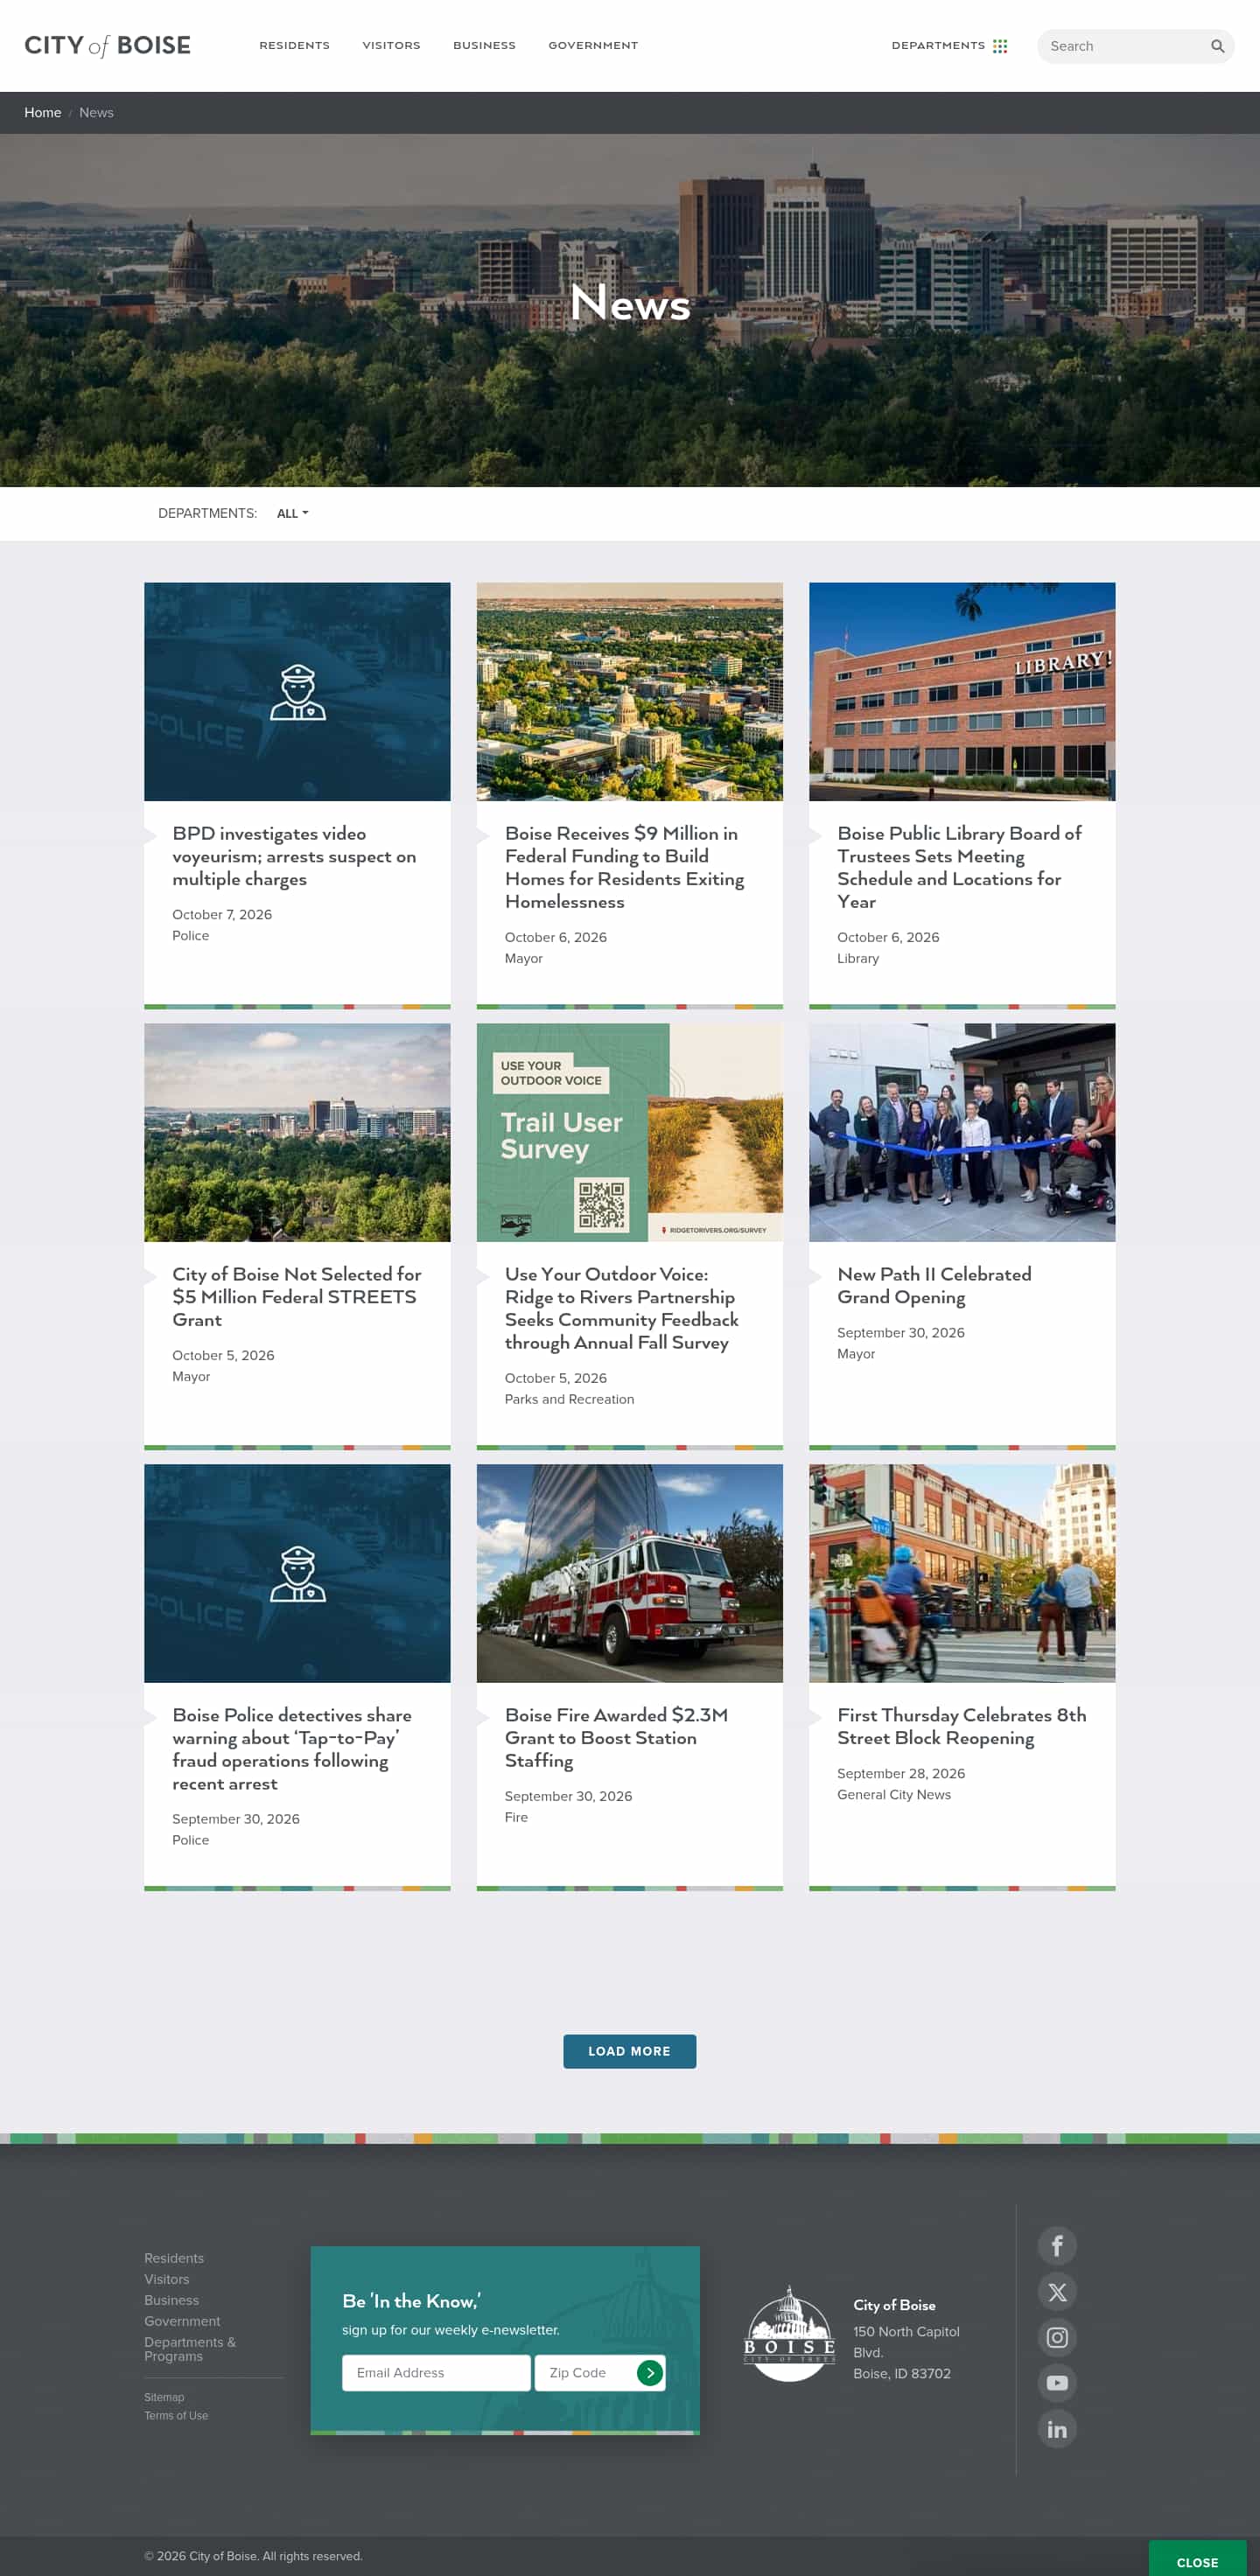Click the aerial capitol photo thumbnail

pos(630,692)
